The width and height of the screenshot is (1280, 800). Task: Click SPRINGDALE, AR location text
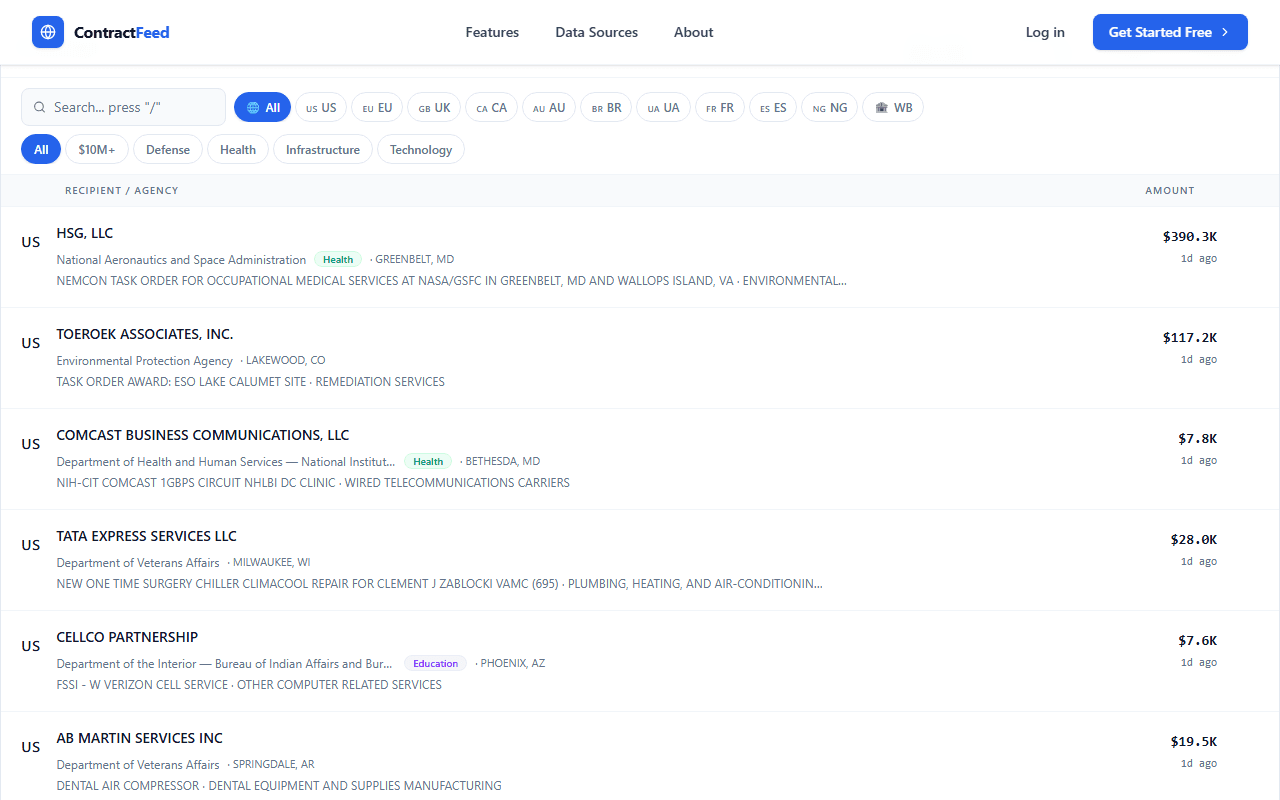pyautogui.click(x=273, y=764)
